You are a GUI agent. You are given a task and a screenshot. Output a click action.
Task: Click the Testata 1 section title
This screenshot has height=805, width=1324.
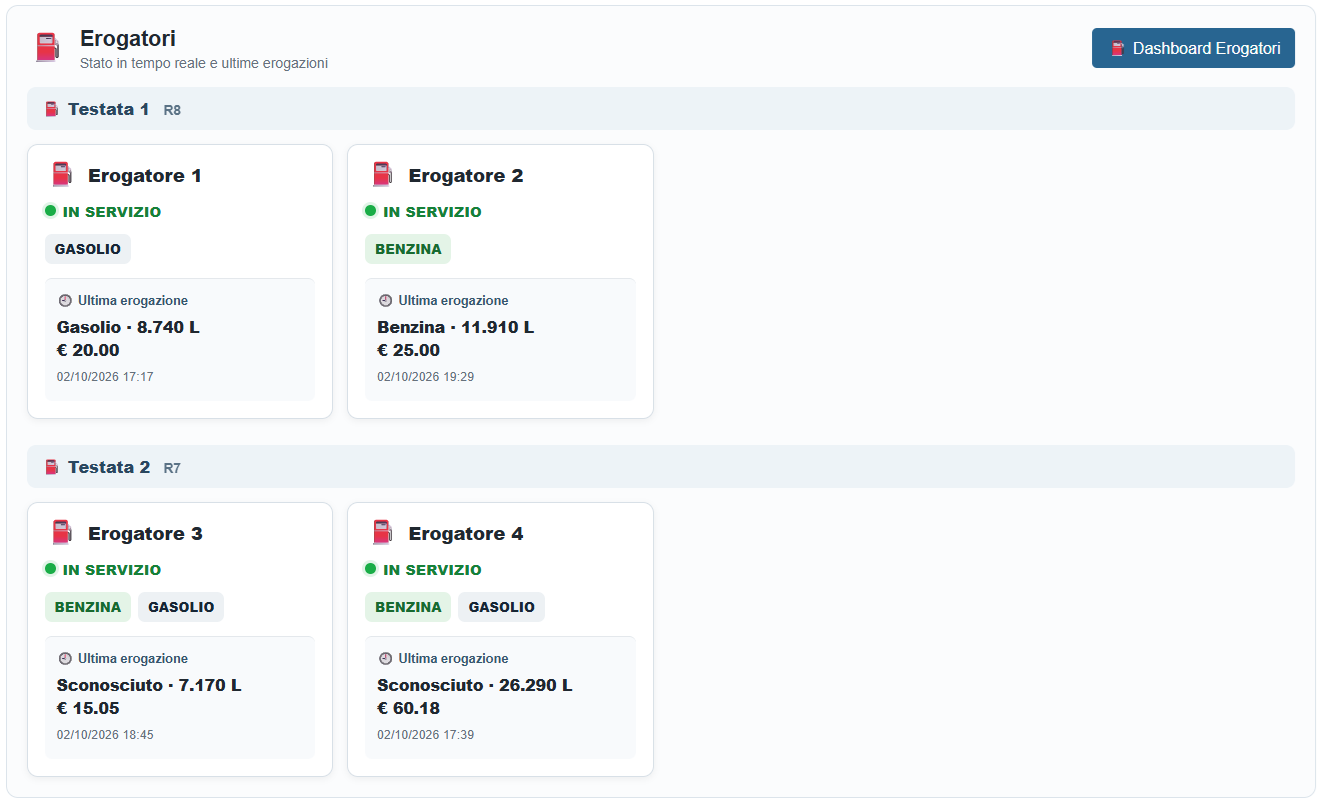pyautogui.click(x=108, y=109)
